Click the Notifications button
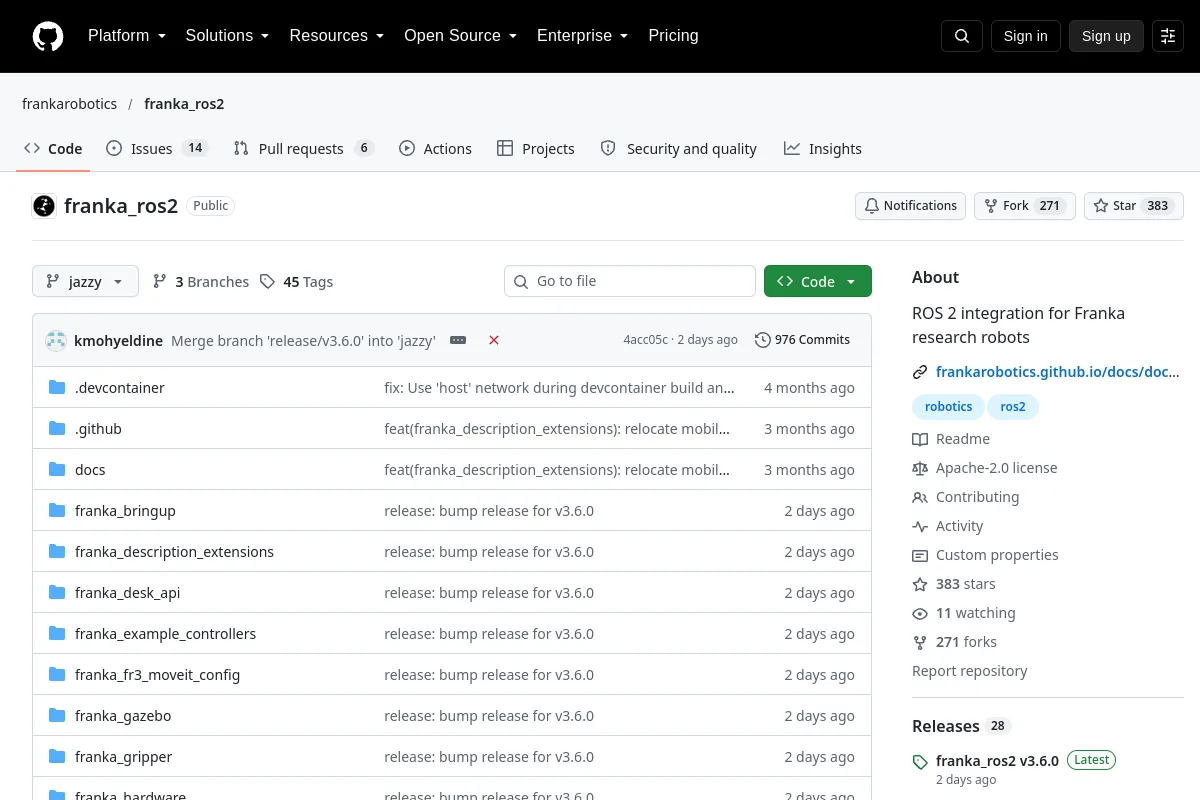 pos(910,206)
